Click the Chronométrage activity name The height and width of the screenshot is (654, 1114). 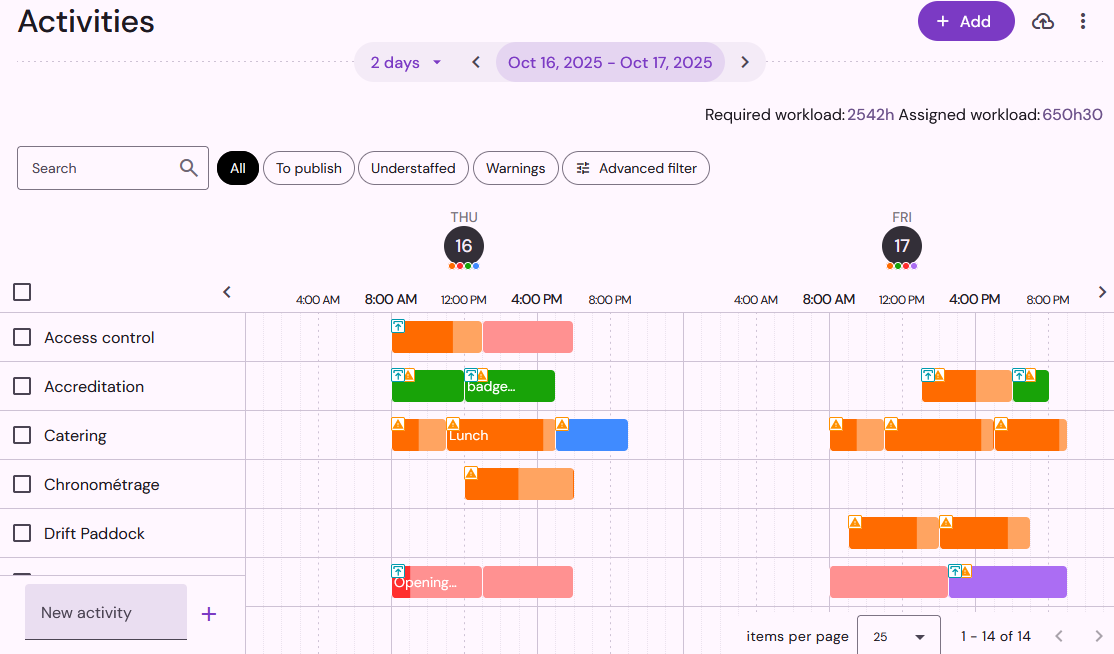point(102,484)
